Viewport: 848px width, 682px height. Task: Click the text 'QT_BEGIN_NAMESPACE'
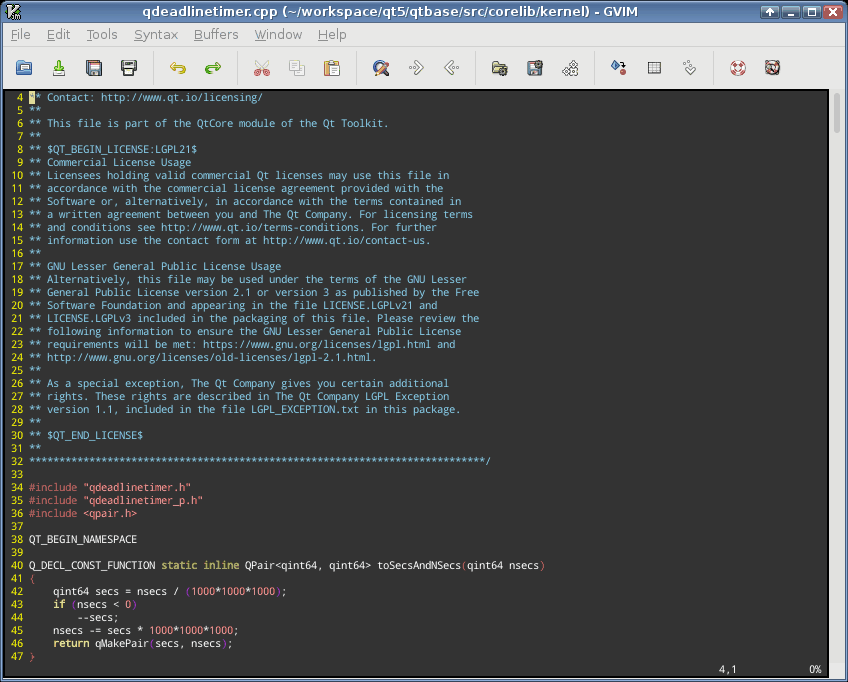[83, 539]
